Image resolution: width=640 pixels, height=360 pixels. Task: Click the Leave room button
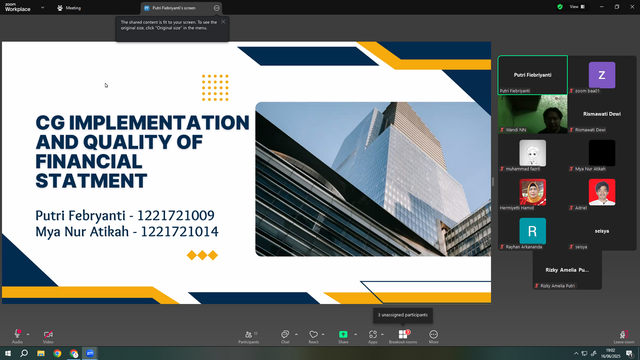pyautogui.click(x=624, y=336)
